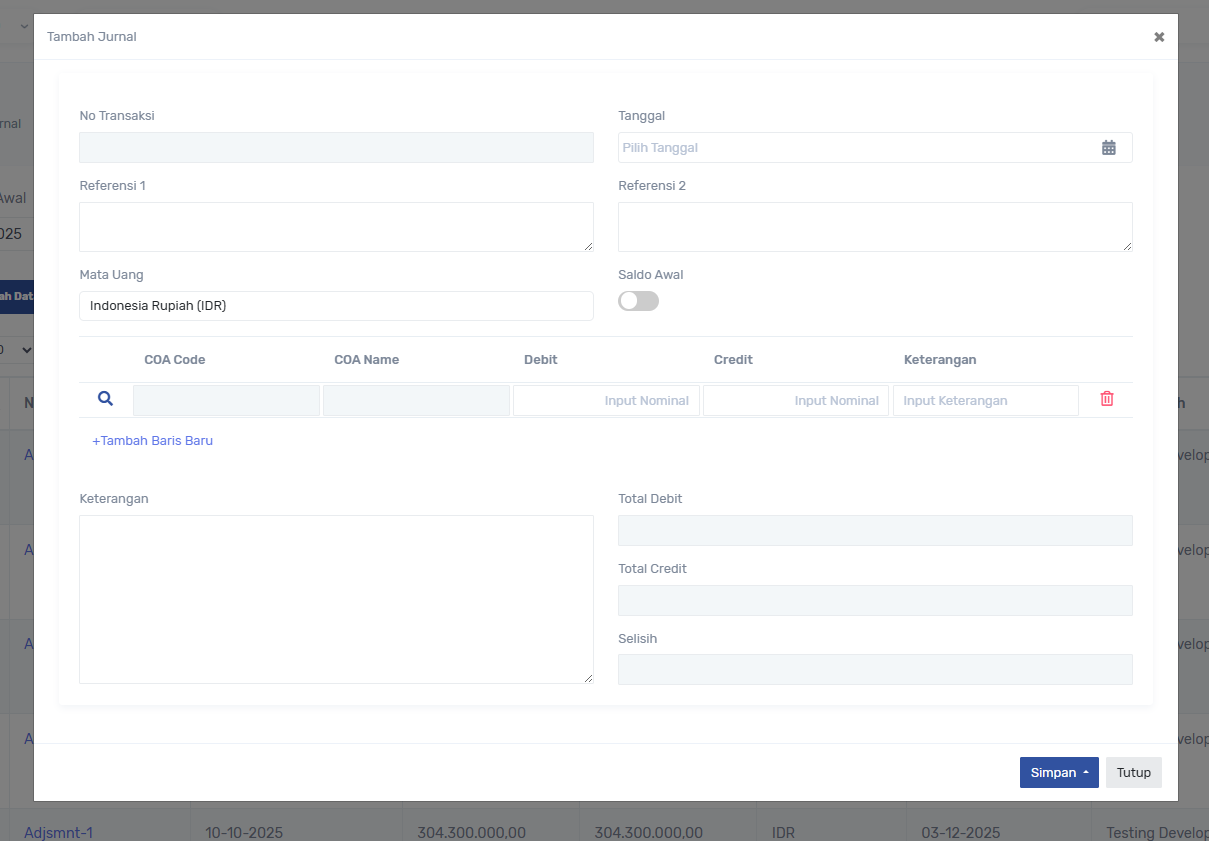The width and height of the screenshot is (1209, 841).
Task: Open the calendar icon in Tanggal field
Action: tap(1108, 148)
